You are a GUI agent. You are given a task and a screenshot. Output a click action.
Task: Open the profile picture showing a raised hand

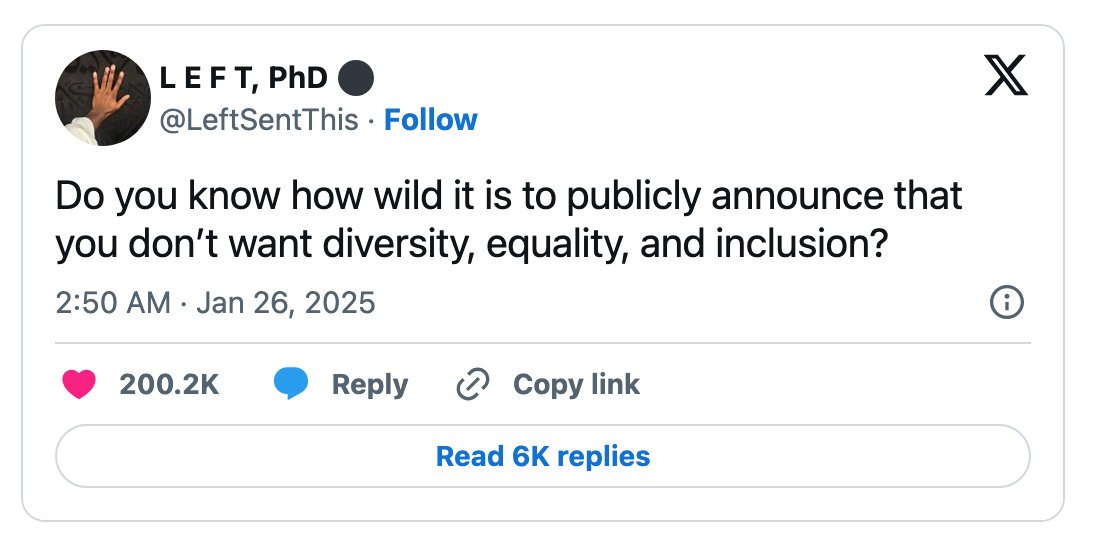pos(103,98)
